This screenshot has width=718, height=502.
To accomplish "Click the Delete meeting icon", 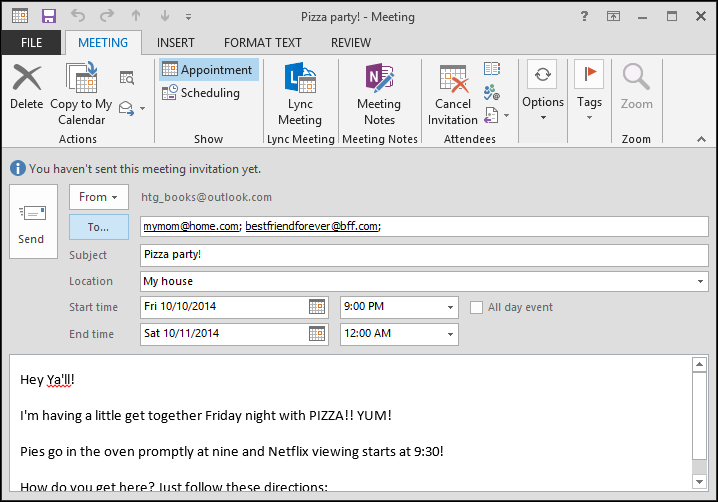I will click(x=27, y=77).
